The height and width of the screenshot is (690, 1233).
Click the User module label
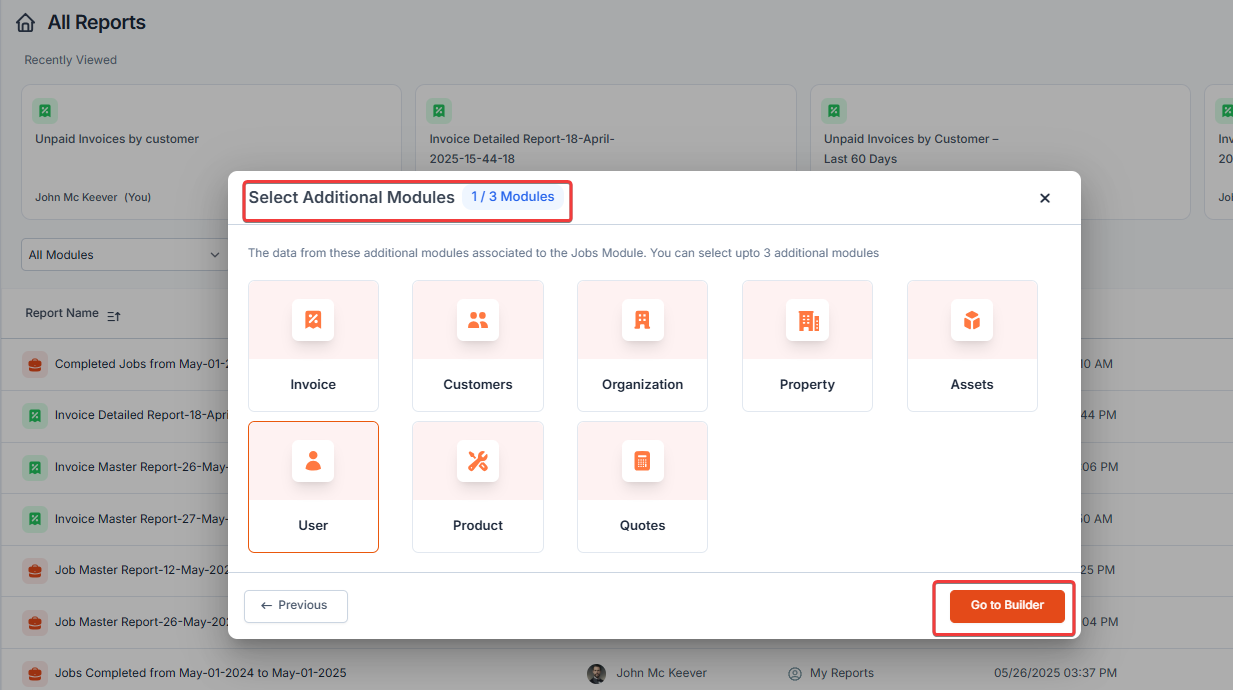coord(313,525)
